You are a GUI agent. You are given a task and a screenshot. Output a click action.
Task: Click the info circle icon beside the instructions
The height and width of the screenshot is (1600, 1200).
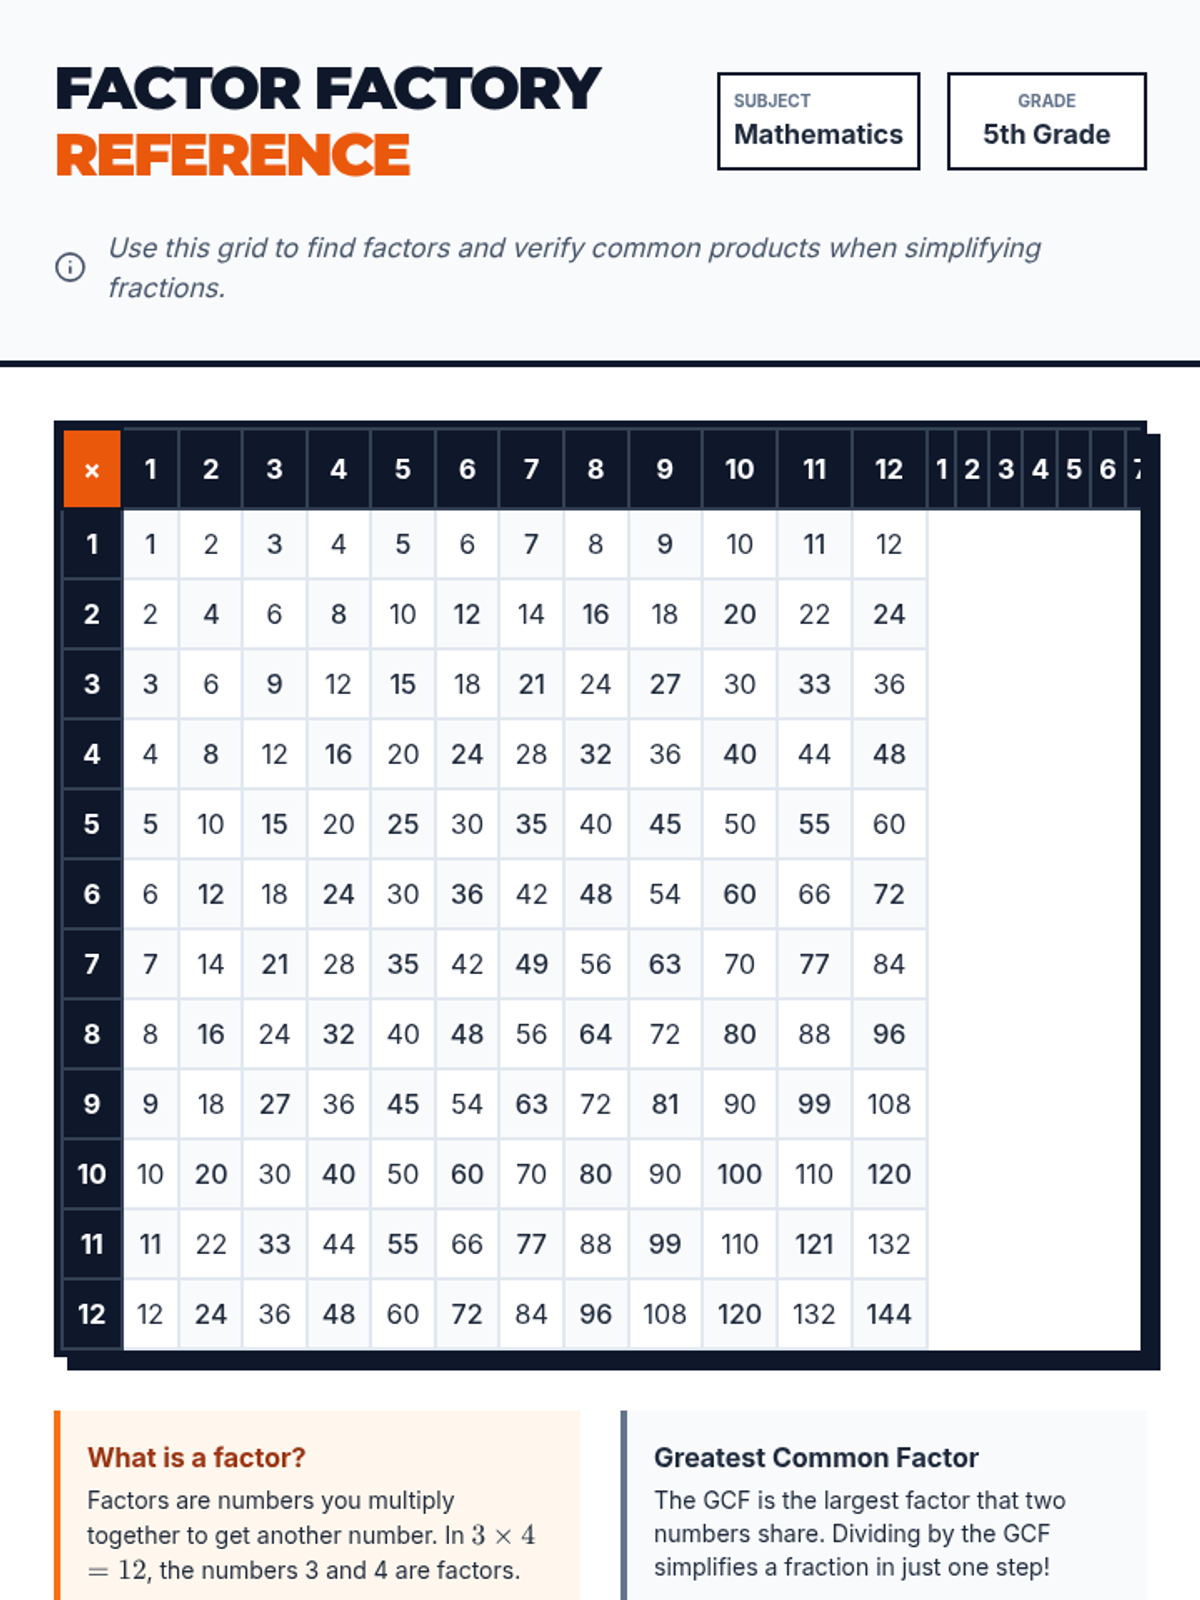tap(70, 267)
